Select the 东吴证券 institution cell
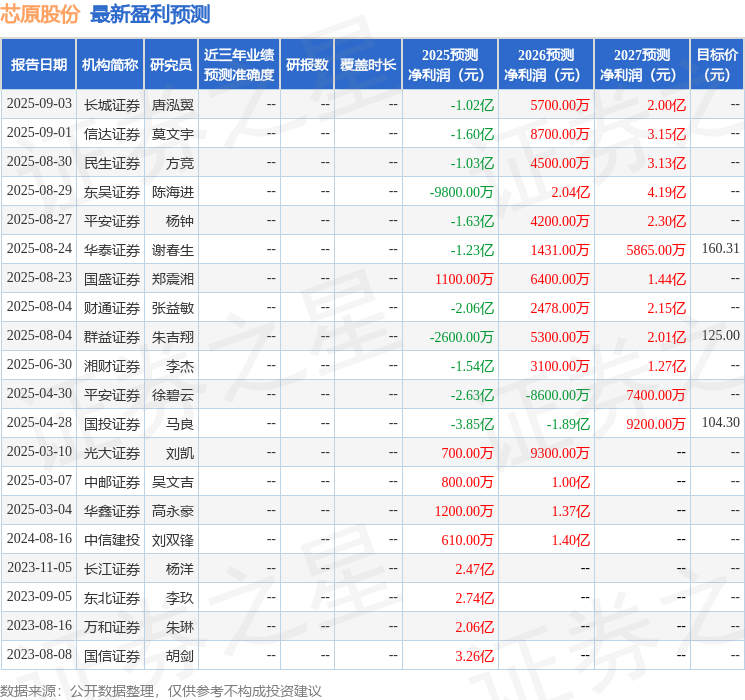745x700 pixels. click(112, 192)
